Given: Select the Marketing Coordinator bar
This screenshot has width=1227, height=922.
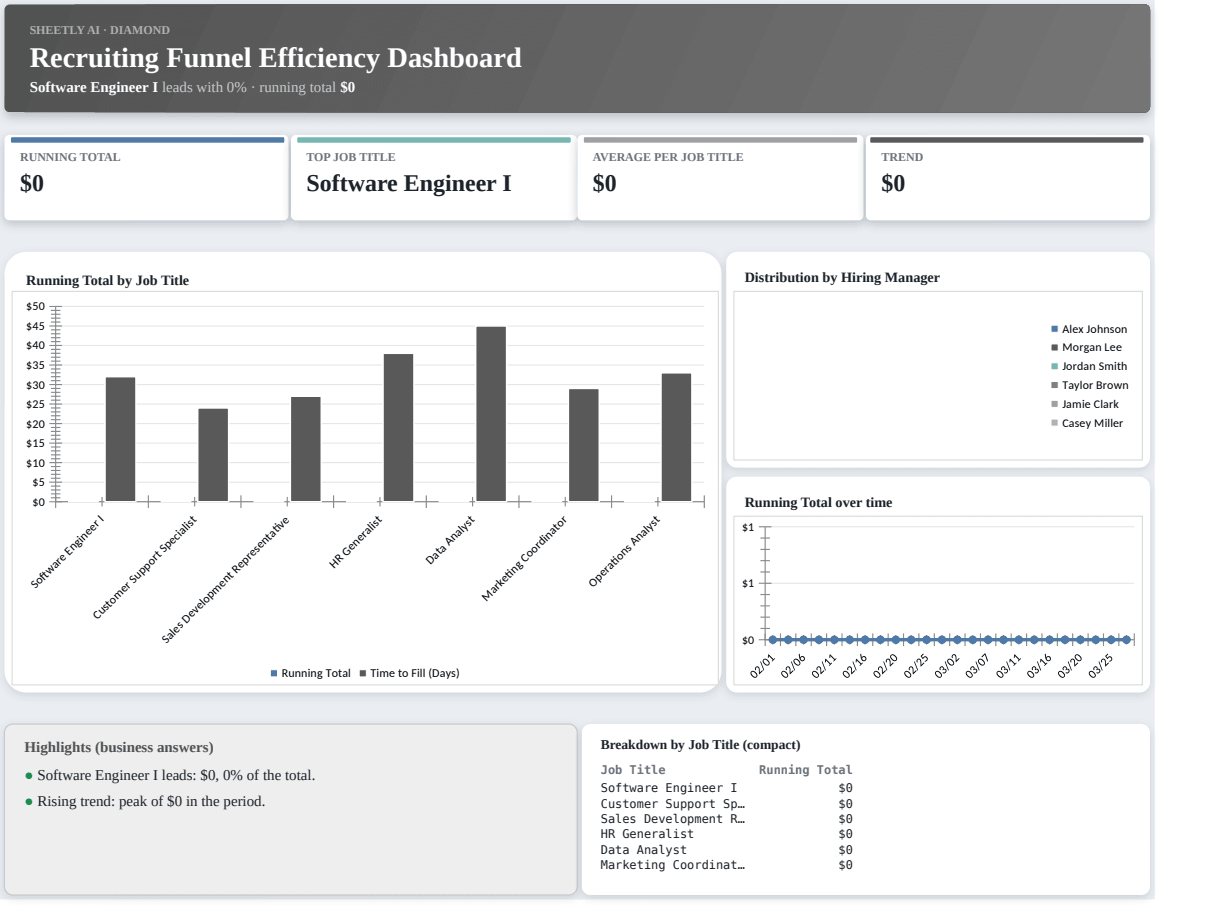Looking at the screenshot, I should pyautogui.click(x=584, y=445).
